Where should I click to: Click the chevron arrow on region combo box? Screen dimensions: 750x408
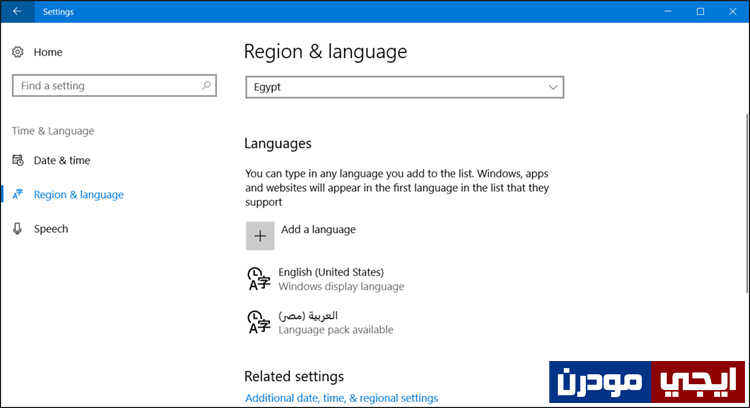click(553, 88)
